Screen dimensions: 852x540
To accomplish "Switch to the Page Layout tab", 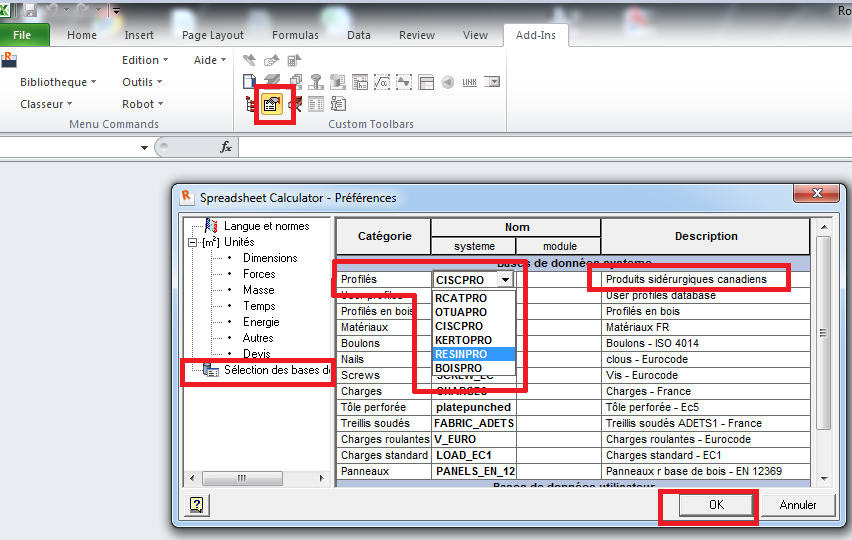I will (x=212, y=35).
